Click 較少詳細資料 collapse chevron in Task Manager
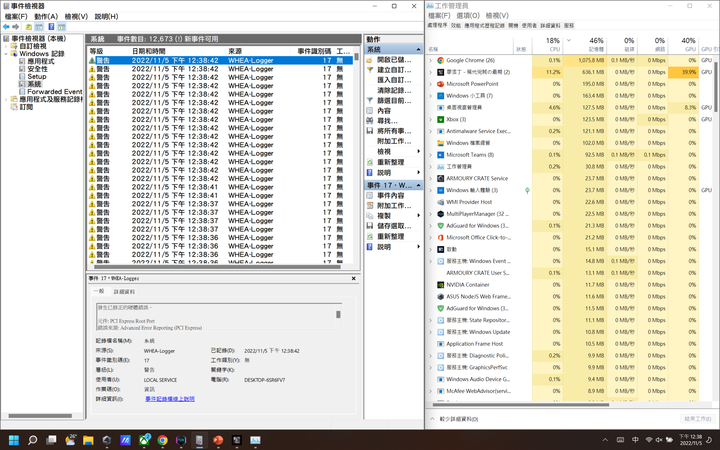This screenshot has height=450, width=720. pos(432,419)
